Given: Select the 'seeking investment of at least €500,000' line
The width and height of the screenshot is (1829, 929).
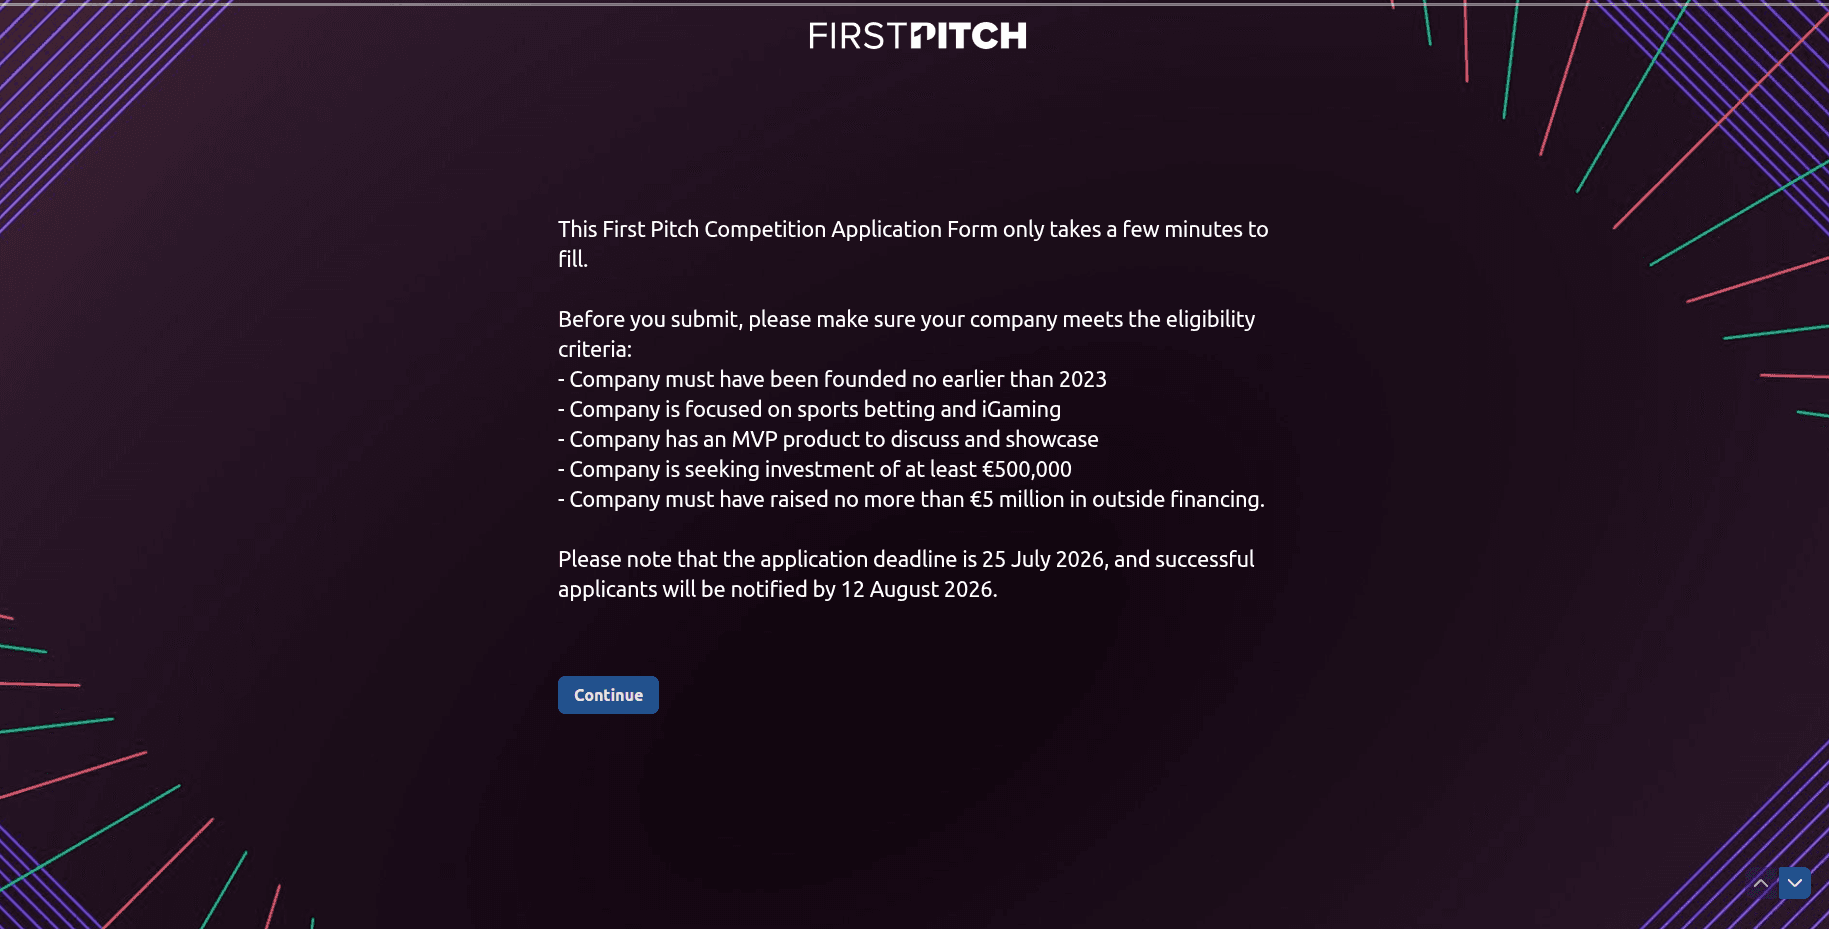Looking at the screenshot, I should tap(815, 469).
